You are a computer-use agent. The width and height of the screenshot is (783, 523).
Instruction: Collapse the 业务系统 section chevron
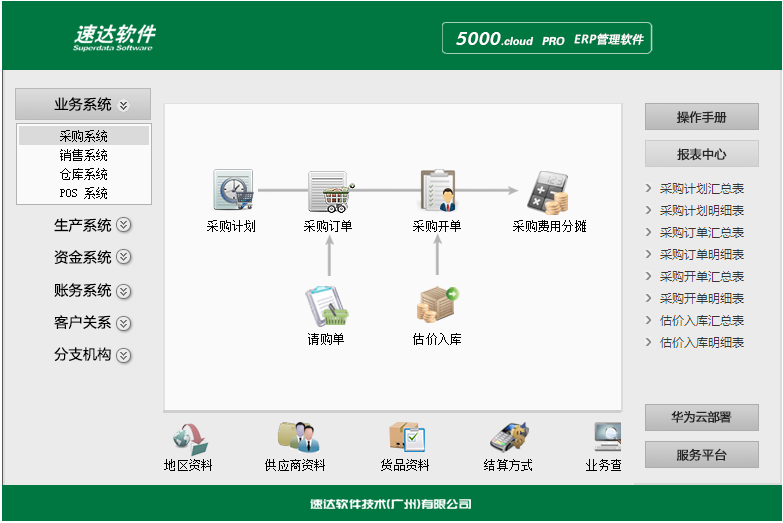tap(123, 105)
